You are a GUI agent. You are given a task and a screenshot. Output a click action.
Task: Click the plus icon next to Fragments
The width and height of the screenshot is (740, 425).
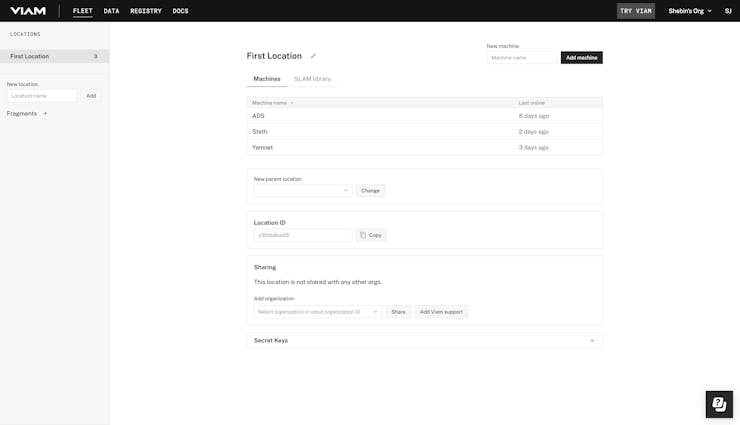[45, 114]
